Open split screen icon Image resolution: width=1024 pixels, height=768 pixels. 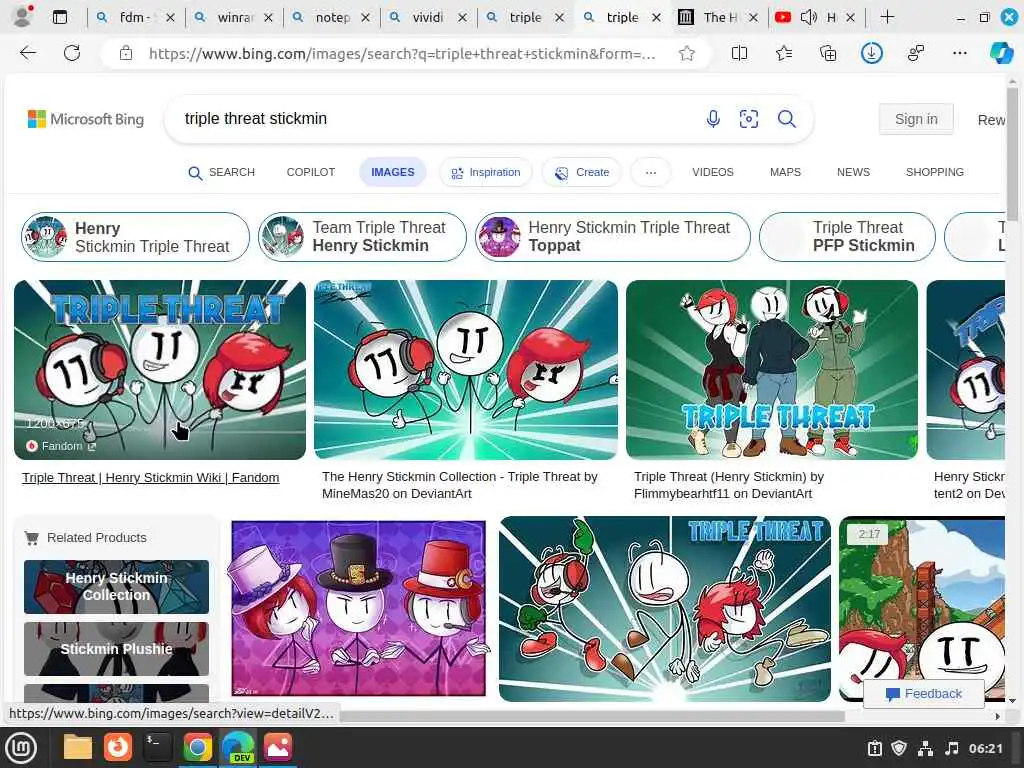[739, 53]
